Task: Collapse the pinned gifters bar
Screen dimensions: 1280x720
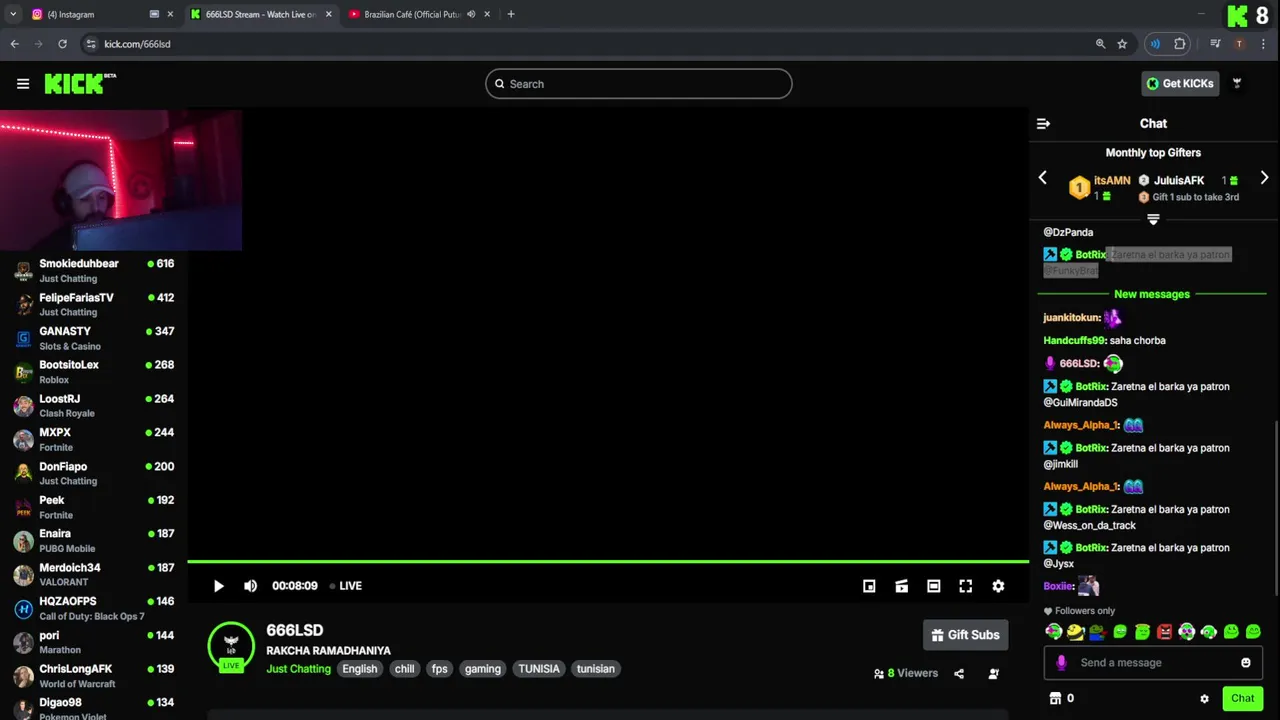Action: point(1153,219)
